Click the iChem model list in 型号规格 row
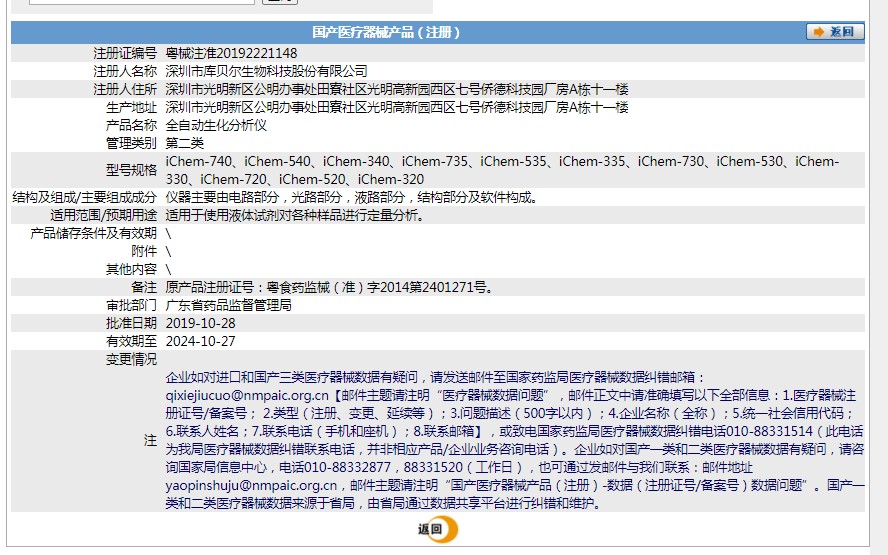This screenshot has width=888, height=555. pyautogui.click(x=502, y=170)
